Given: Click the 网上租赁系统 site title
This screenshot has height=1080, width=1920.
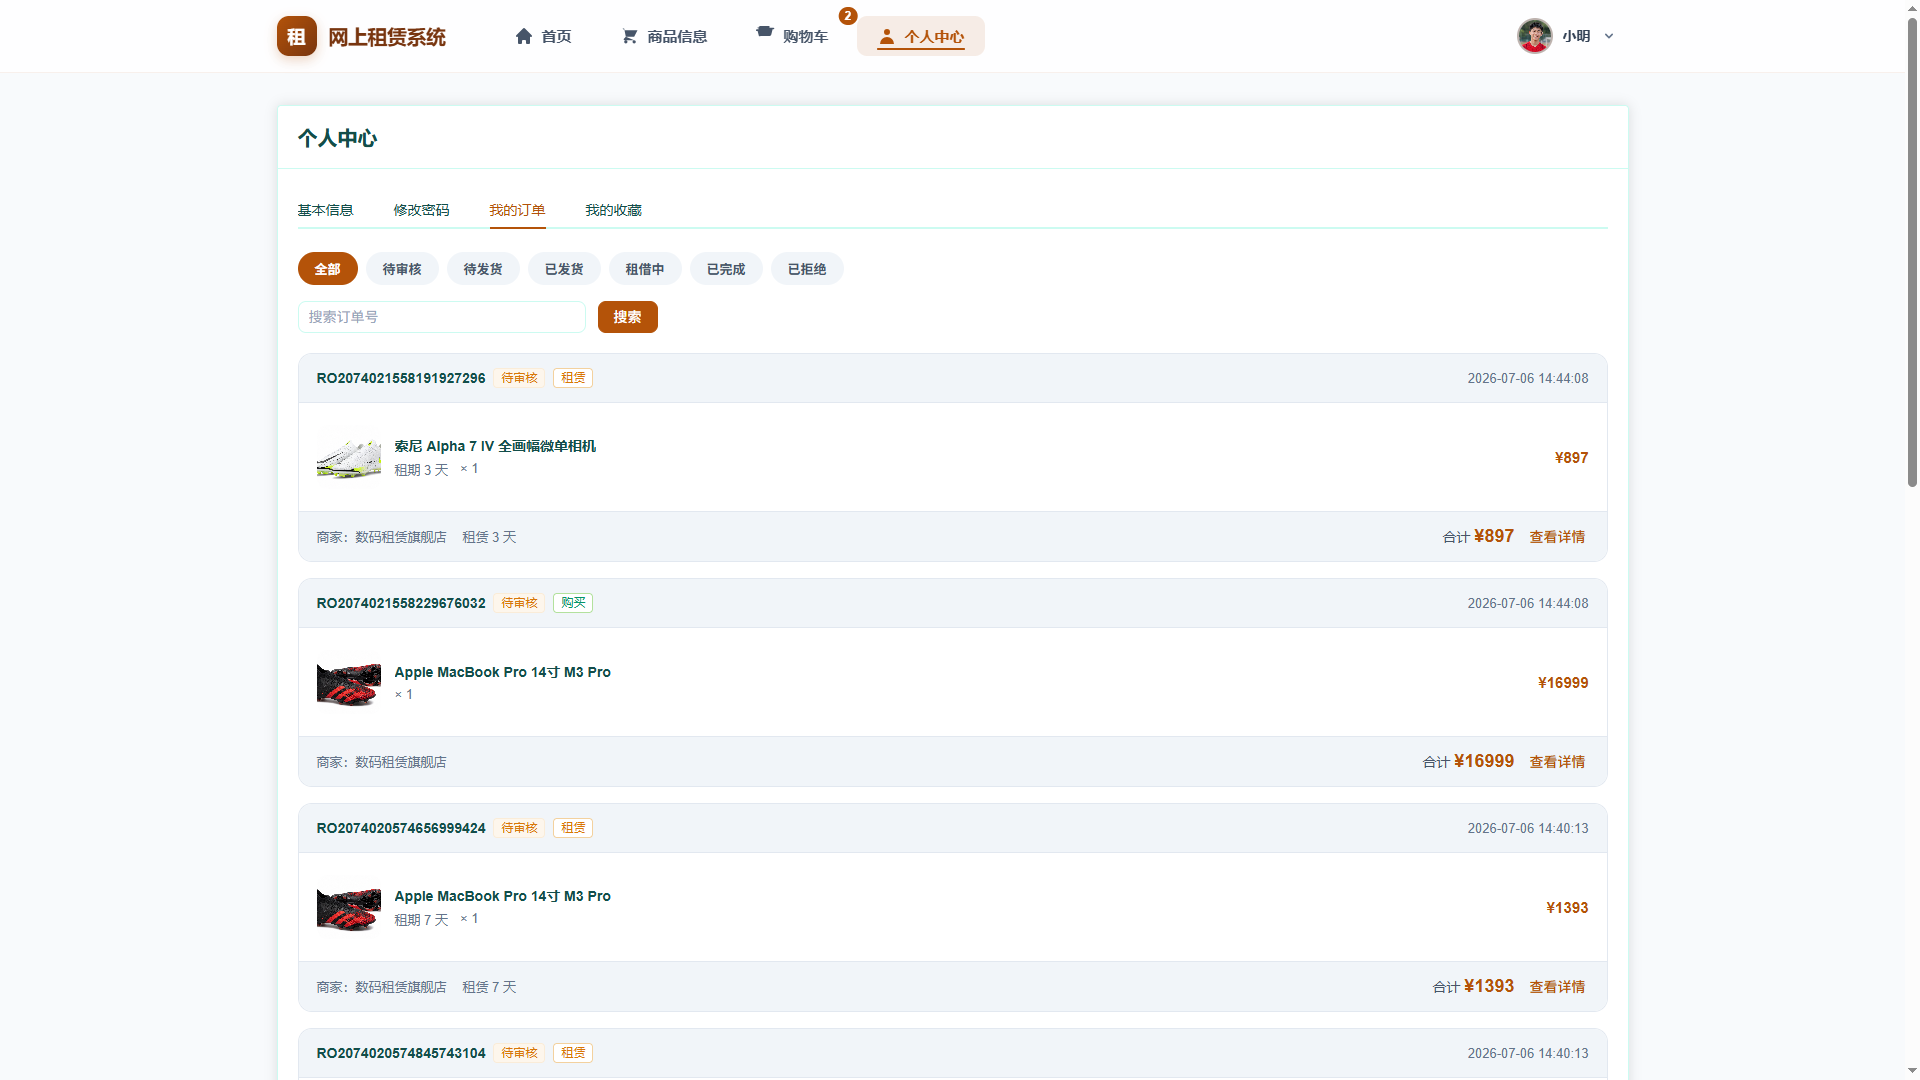Looking at the screenshot, I should [387, 37].
